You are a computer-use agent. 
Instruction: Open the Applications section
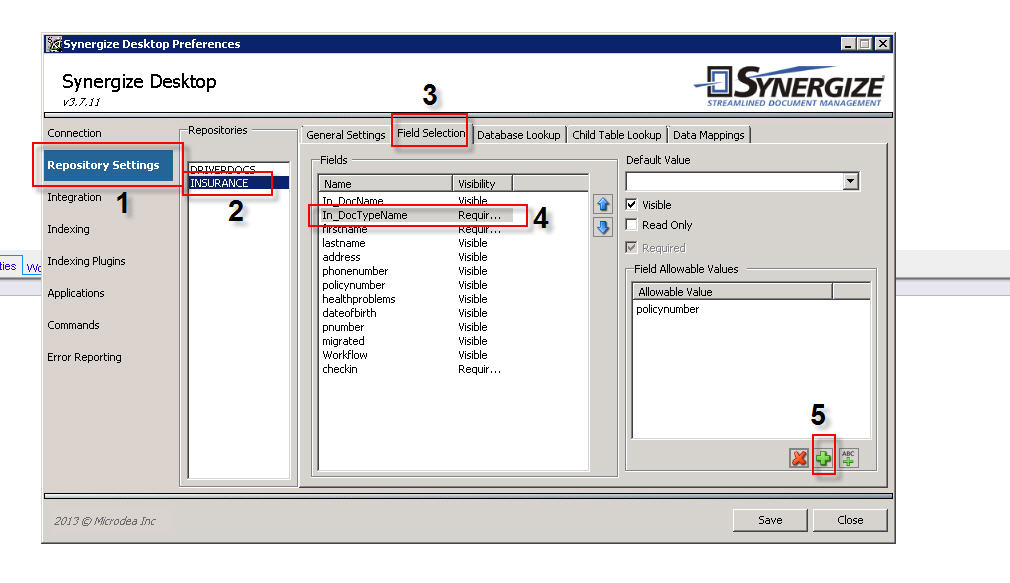75,293
